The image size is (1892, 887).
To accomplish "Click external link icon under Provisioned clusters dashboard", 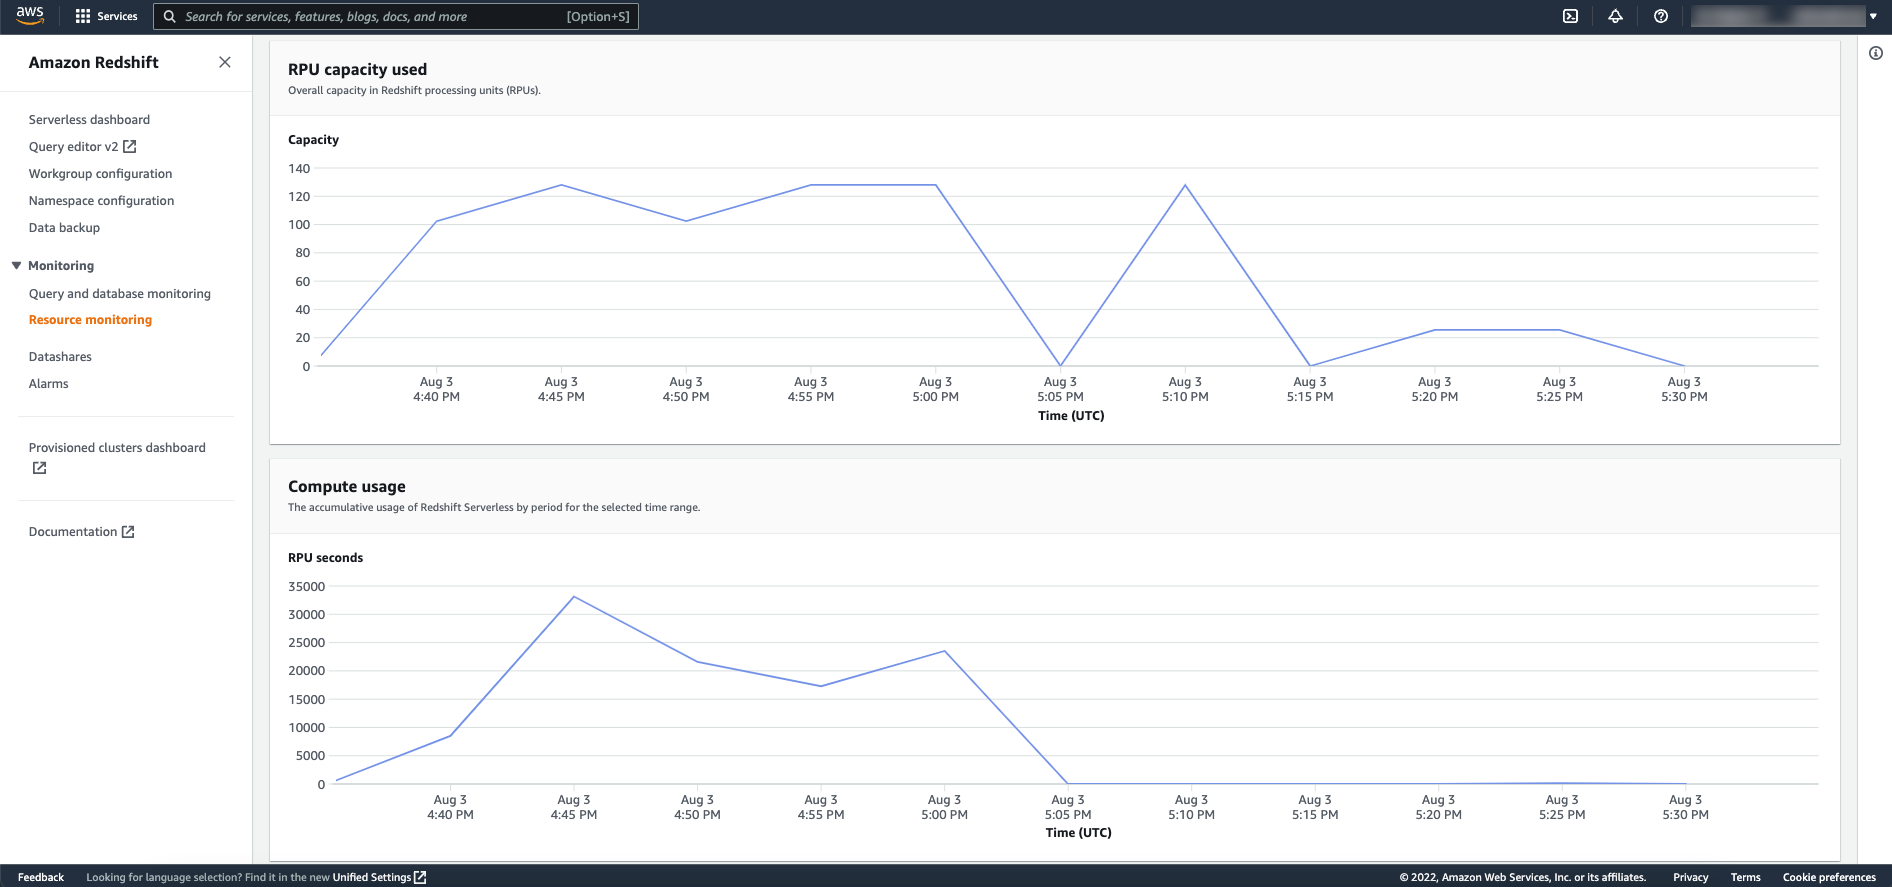I will click(40, 468).
